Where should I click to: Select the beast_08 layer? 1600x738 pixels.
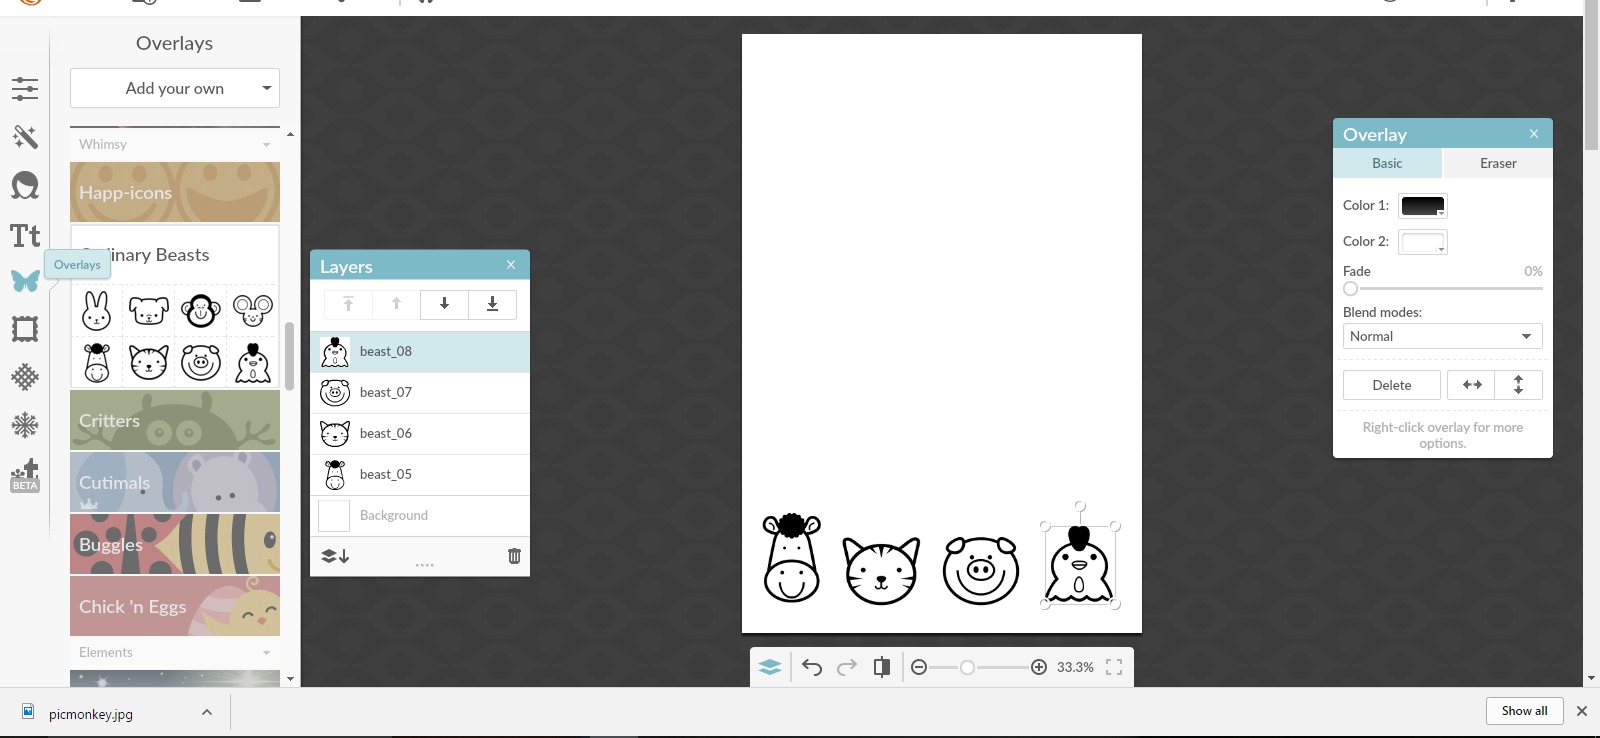pyautogui.click(x=420, y=352)
